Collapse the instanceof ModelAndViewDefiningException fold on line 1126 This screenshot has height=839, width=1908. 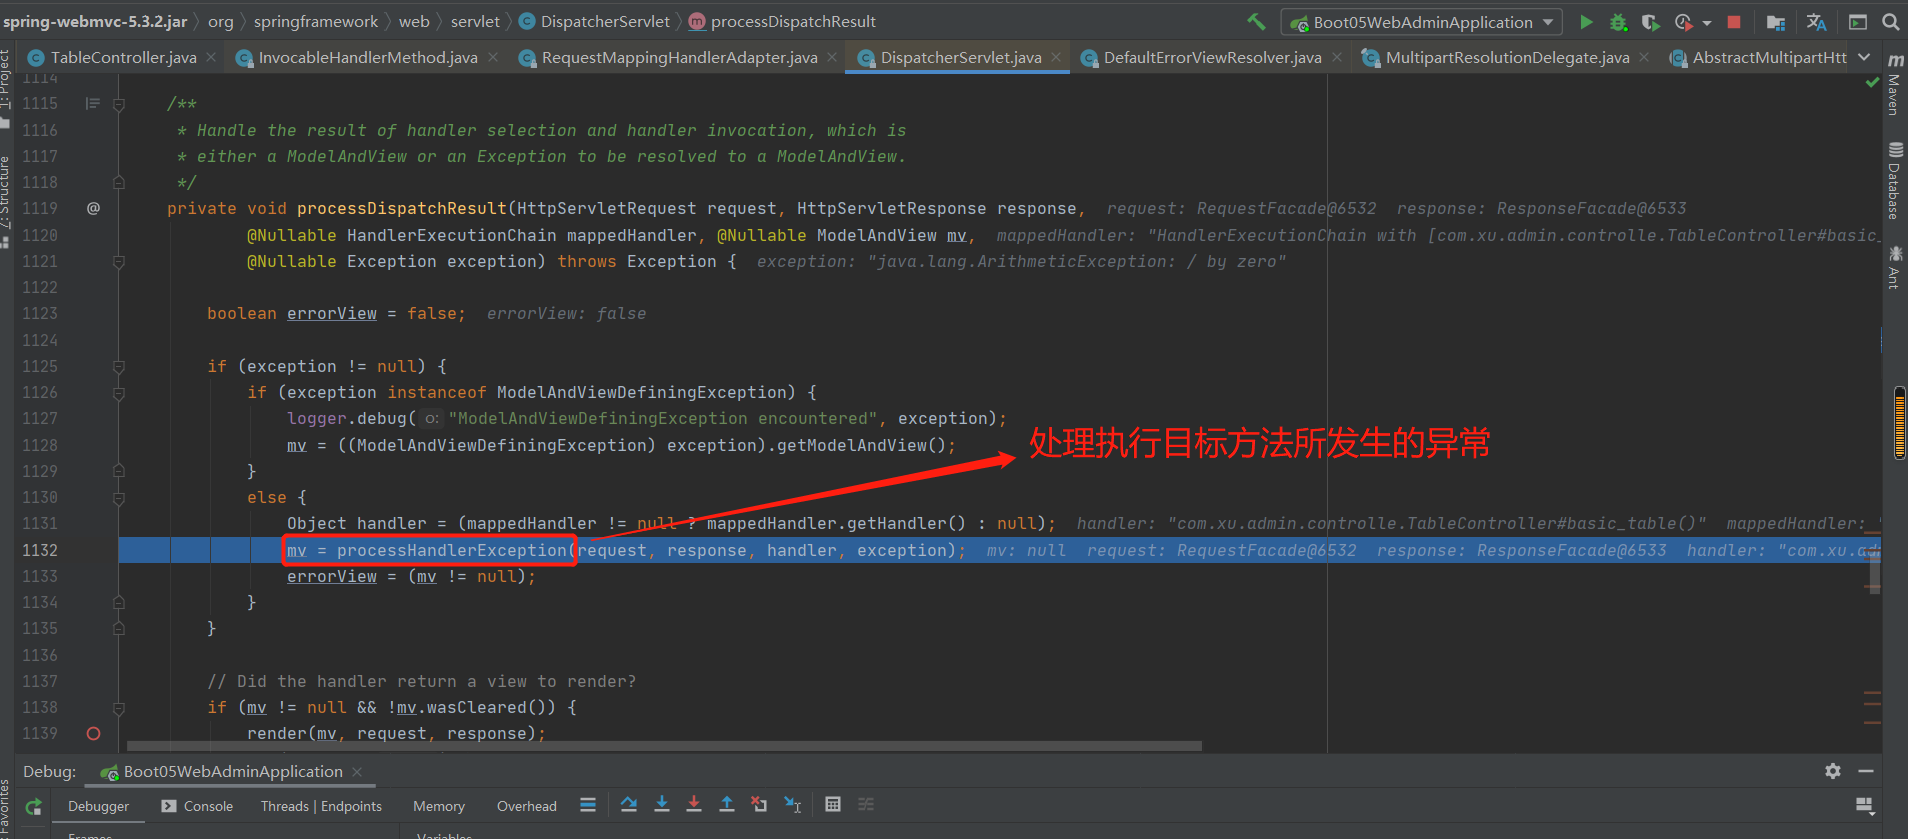tap(119, 392)
